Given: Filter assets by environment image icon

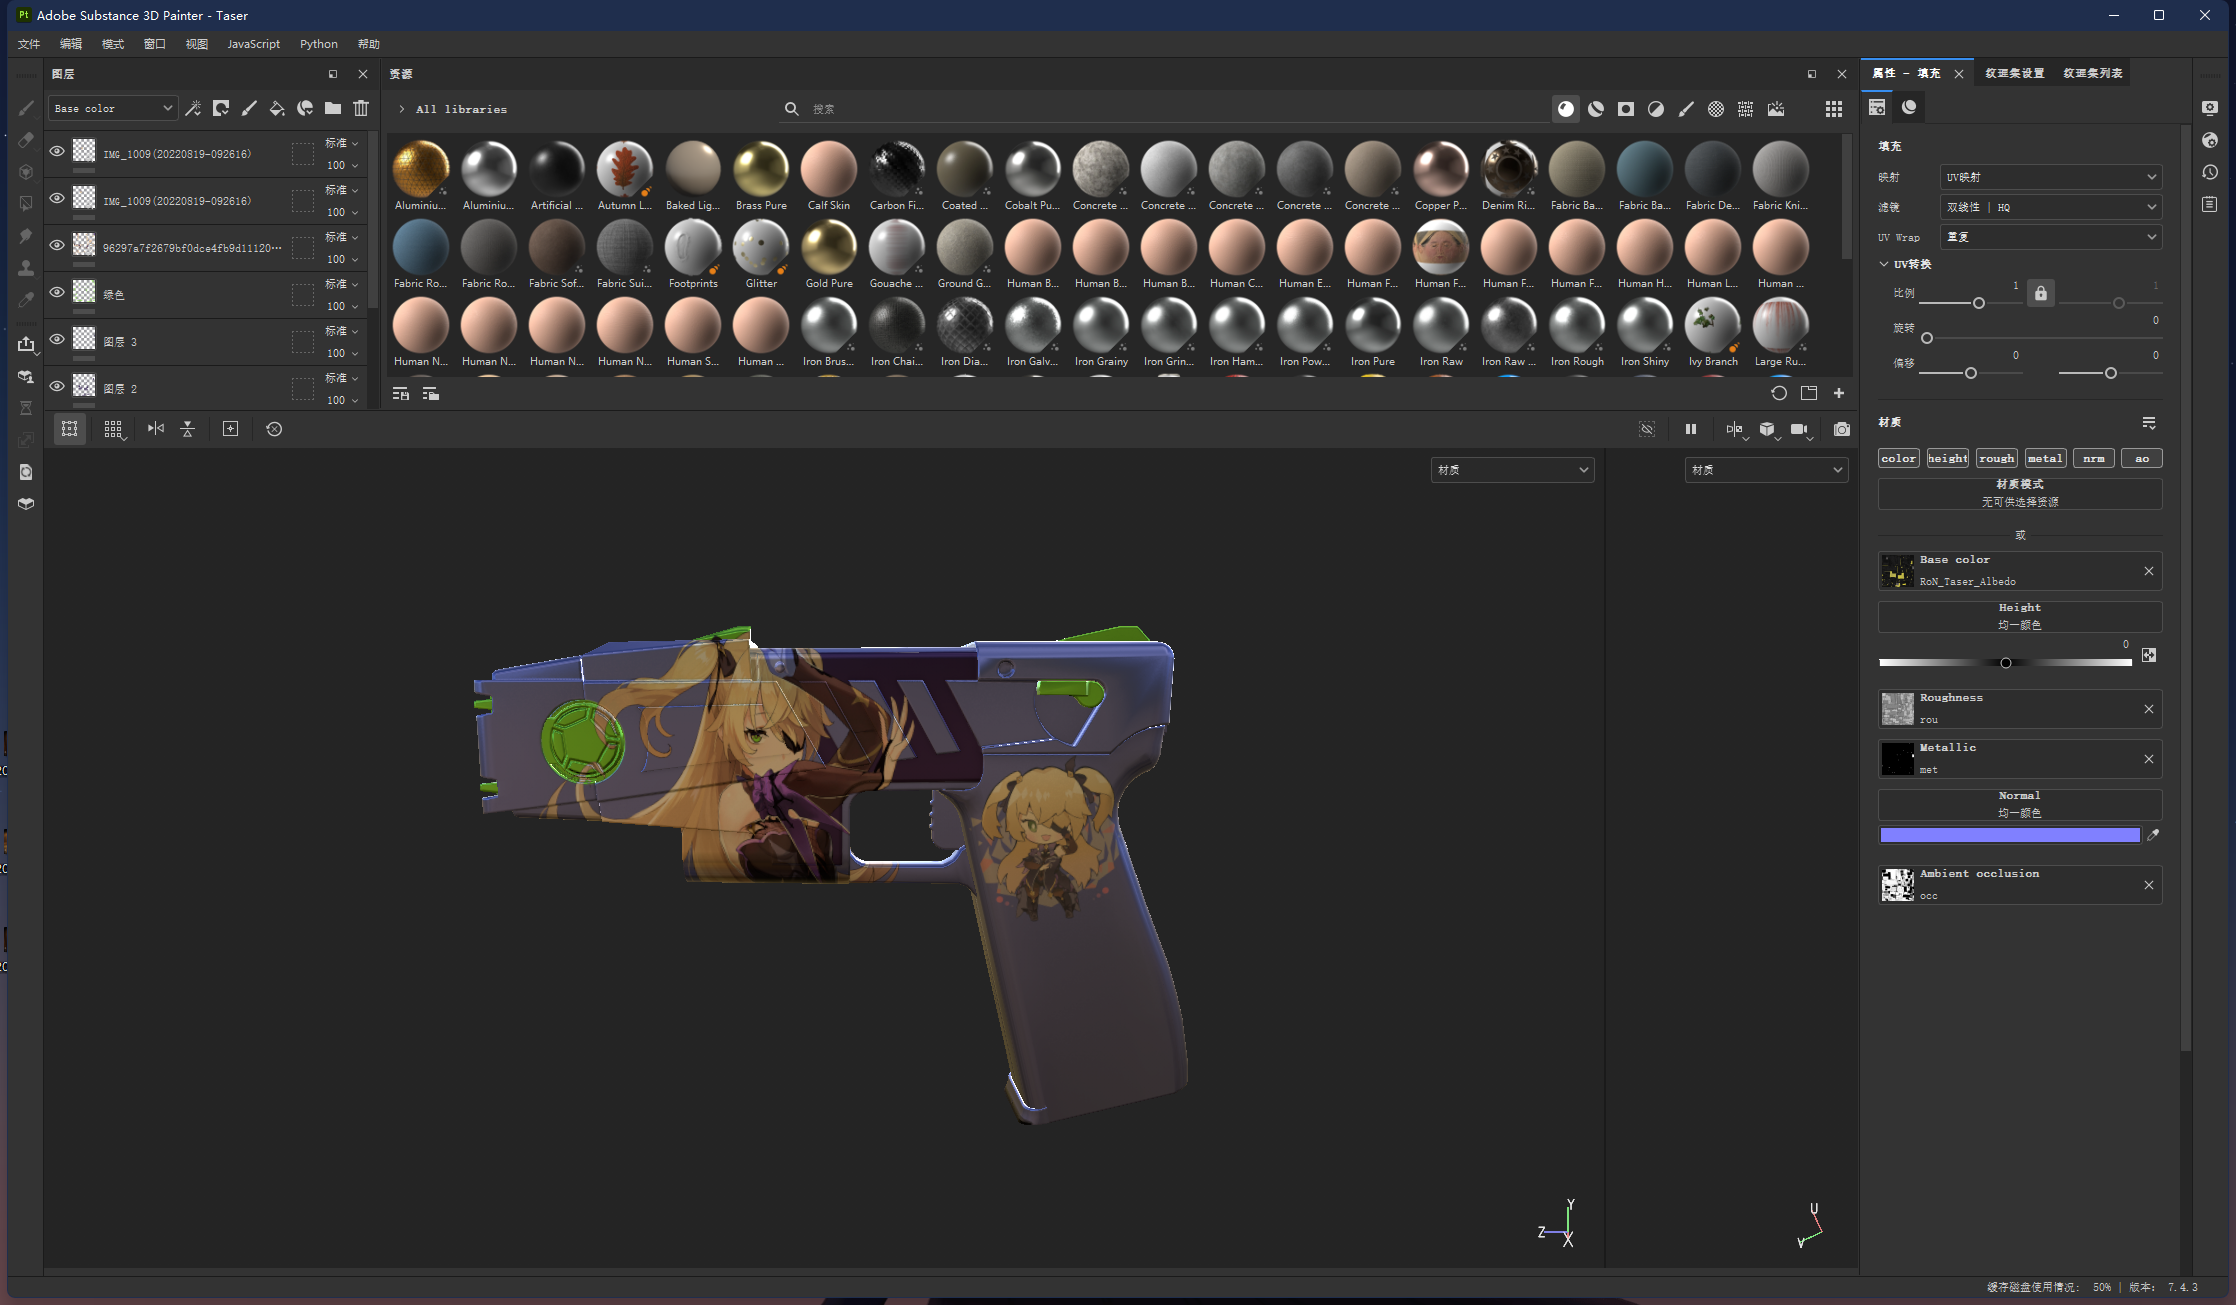Looking at the screenshot, I should click(x=1776, y=109).
